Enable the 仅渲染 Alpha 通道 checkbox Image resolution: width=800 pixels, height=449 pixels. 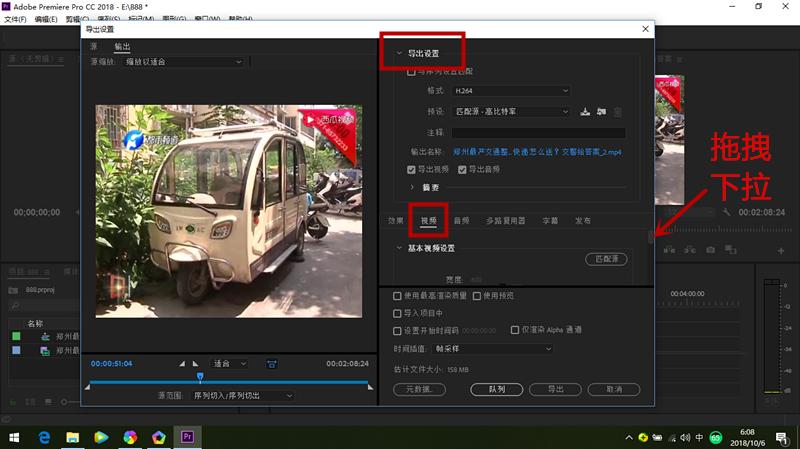(x=515, y=330)
